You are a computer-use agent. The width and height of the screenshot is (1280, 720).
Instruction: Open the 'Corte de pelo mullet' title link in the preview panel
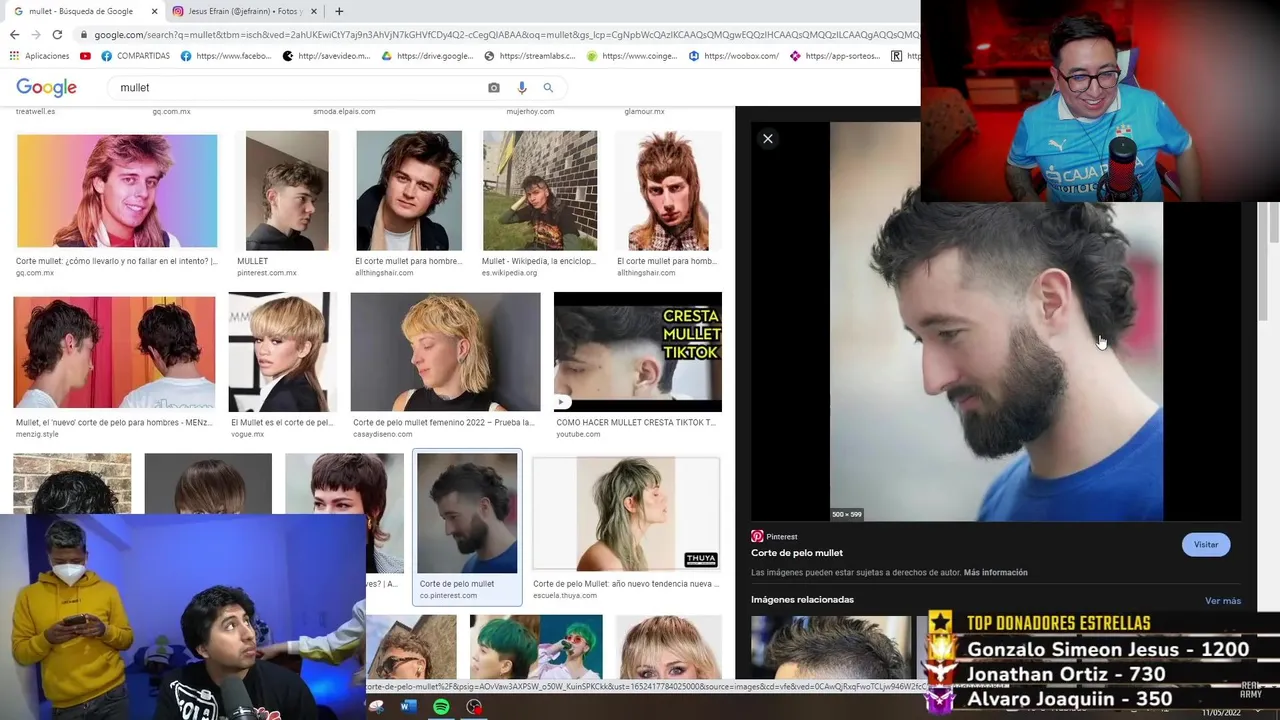pyautogui.click(x=797, y=553)
